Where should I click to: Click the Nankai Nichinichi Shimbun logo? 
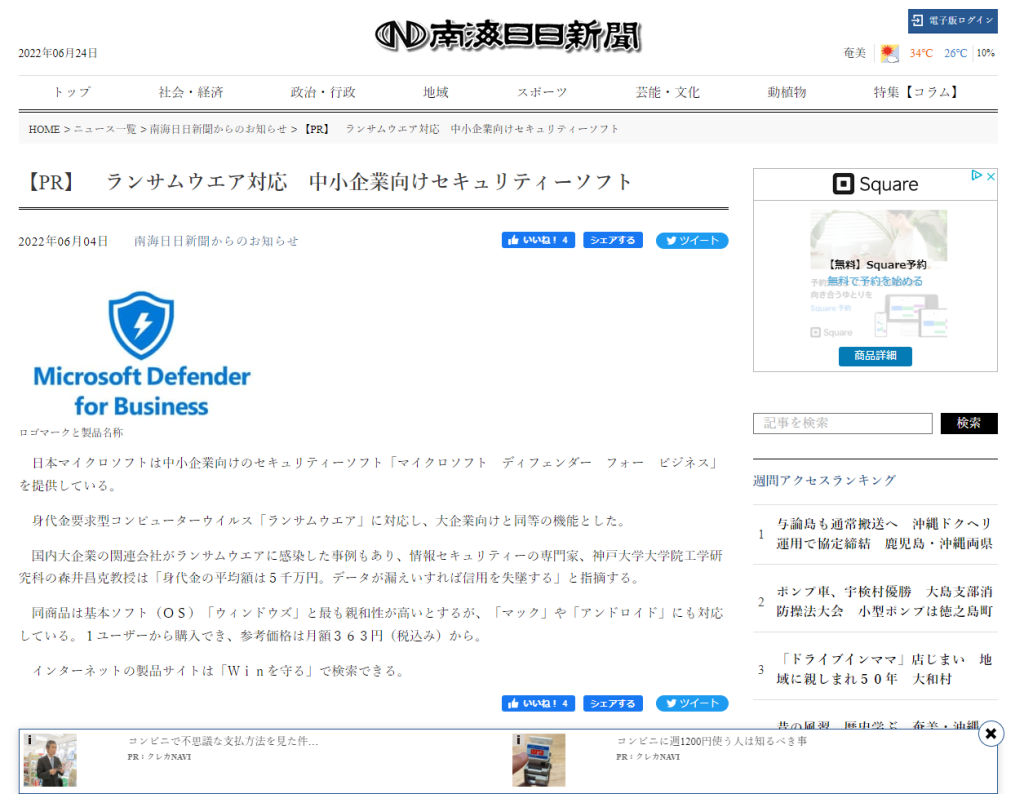coord(509,36)
